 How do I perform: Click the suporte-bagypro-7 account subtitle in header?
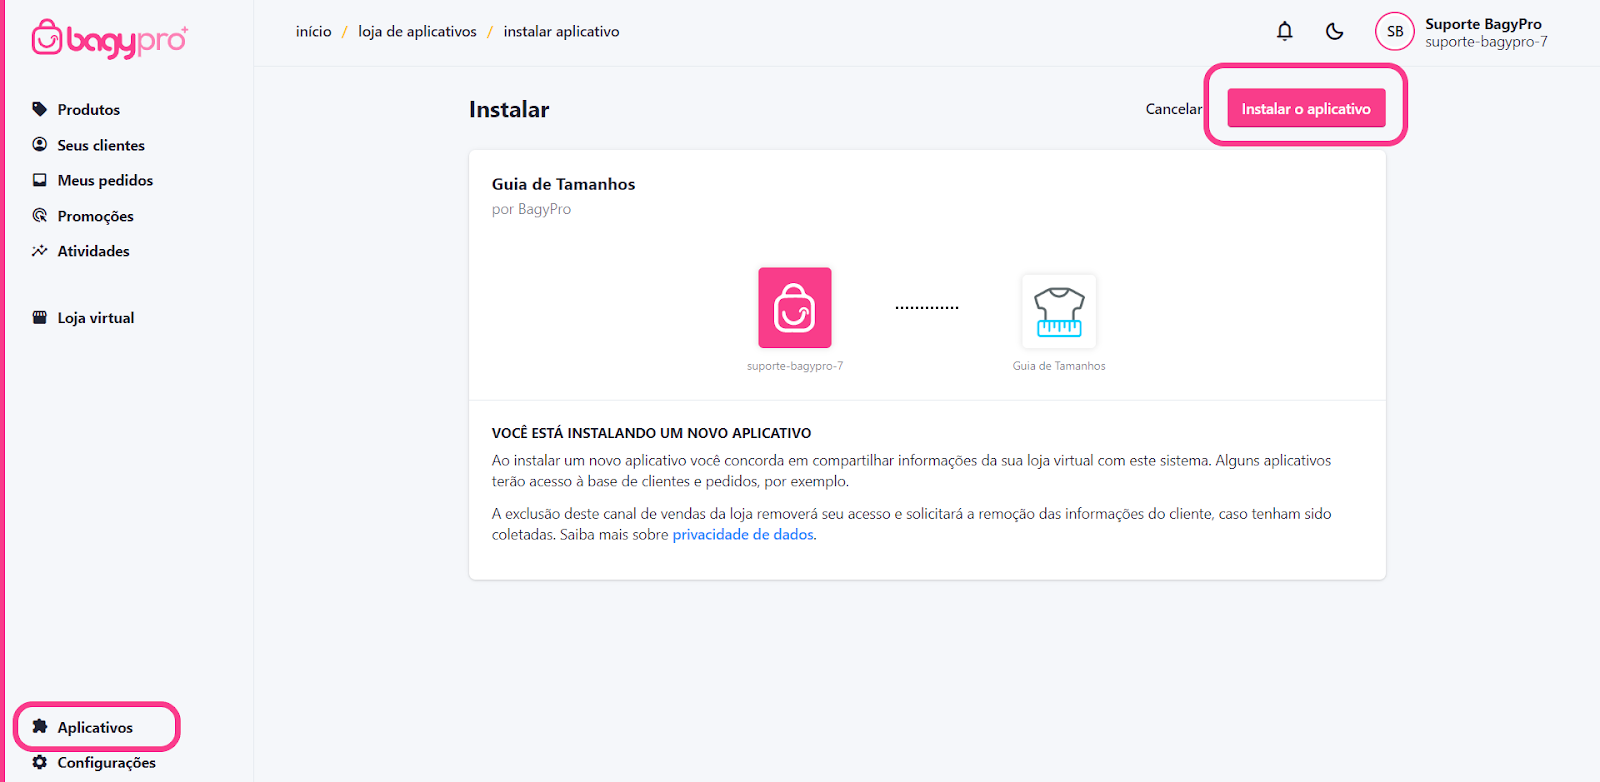tap(1486, 41)
